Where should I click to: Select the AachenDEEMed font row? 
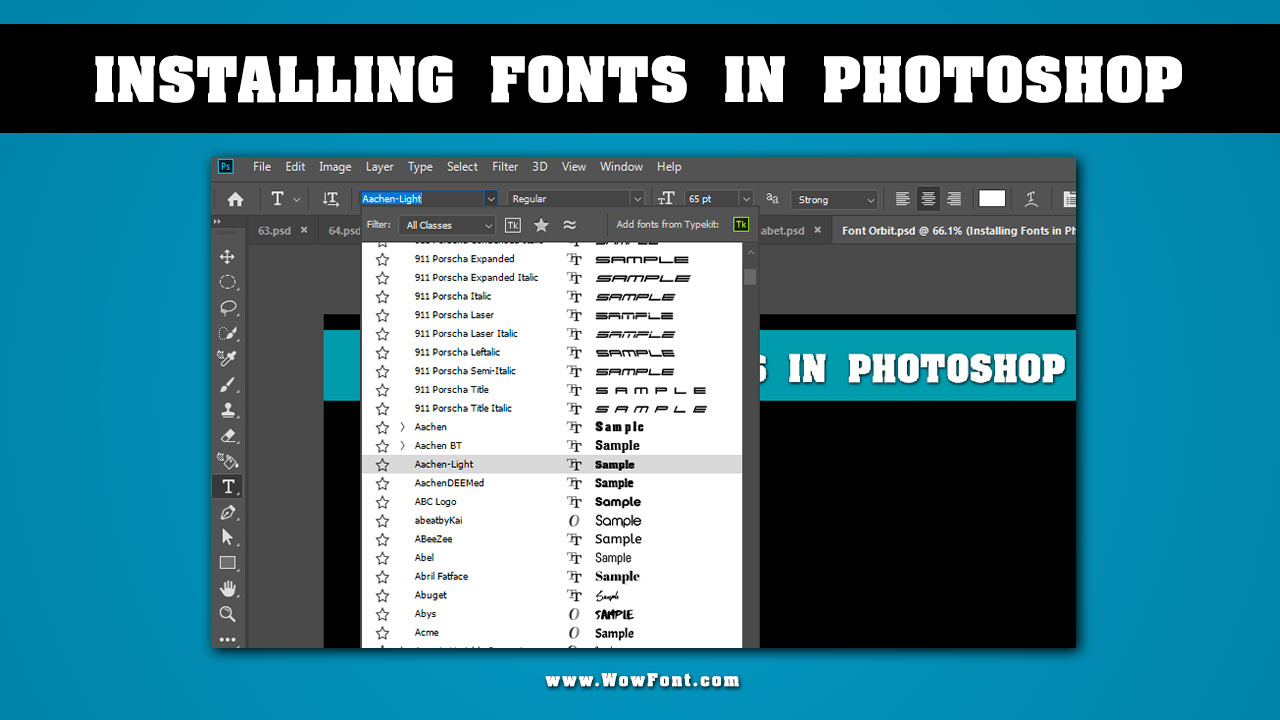[552, 483]
